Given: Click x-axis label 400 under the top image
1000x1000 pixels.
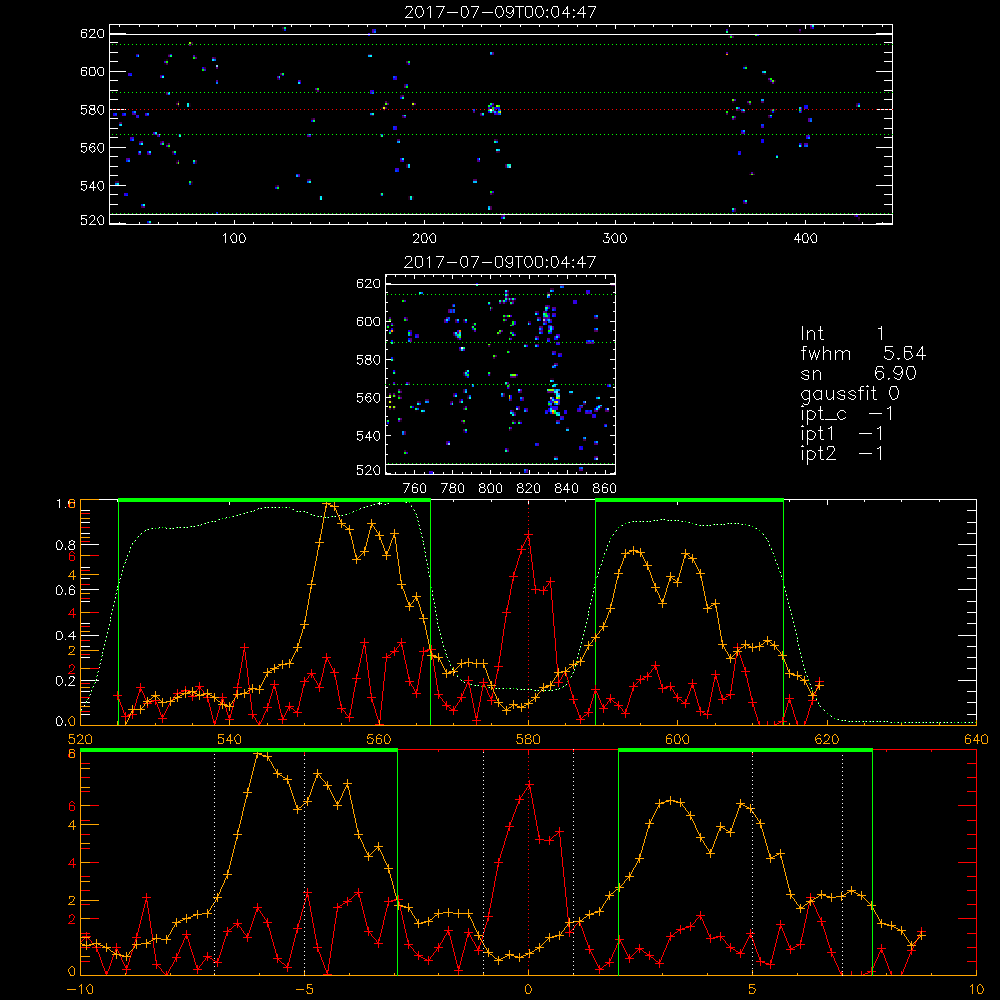Looking at the screenshot, I should coord(805,239).
